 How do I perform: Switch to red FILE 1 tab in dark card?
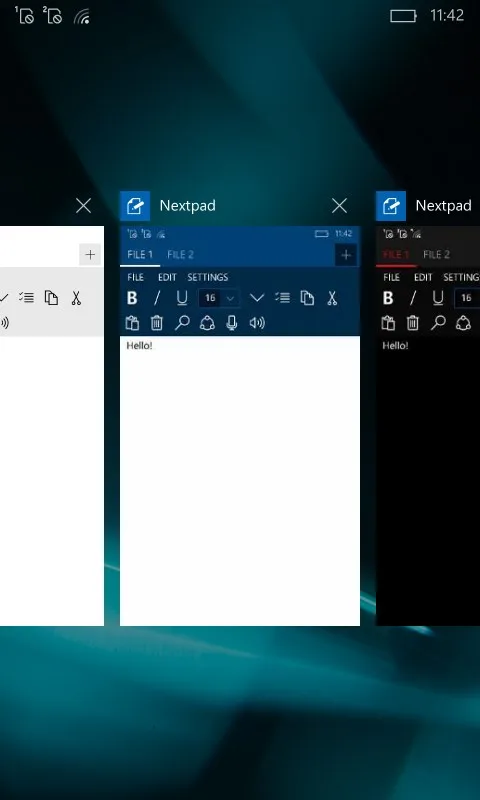396,255
